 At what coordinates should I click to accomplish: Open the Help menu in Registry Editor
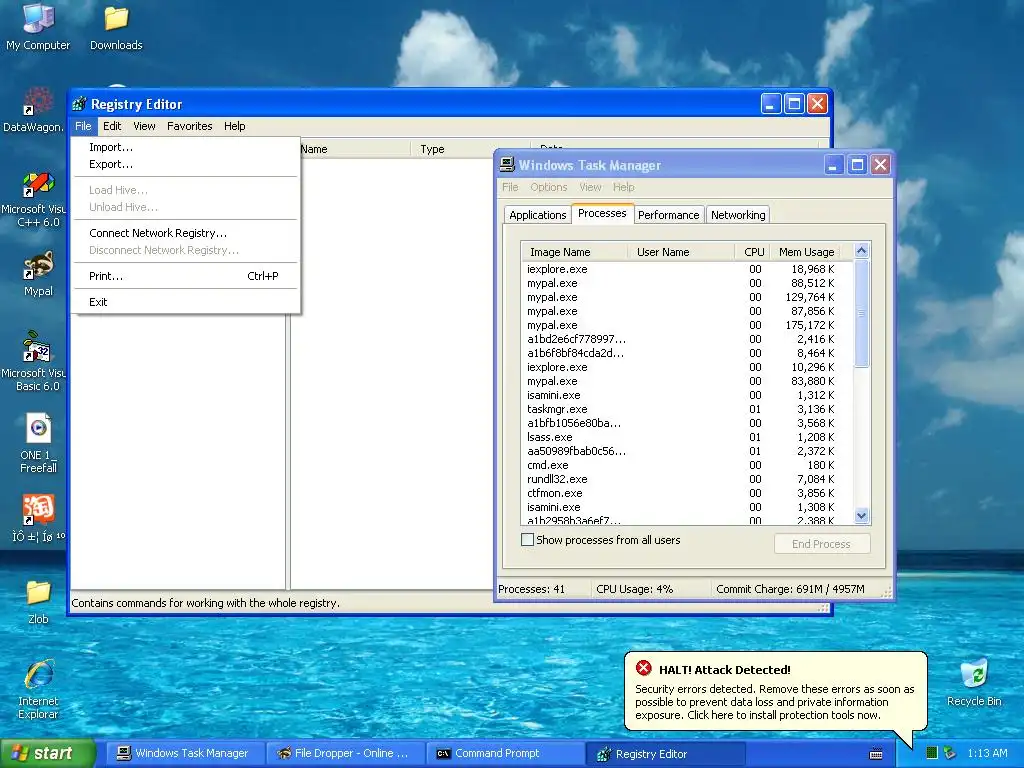(x=234, y=126)
